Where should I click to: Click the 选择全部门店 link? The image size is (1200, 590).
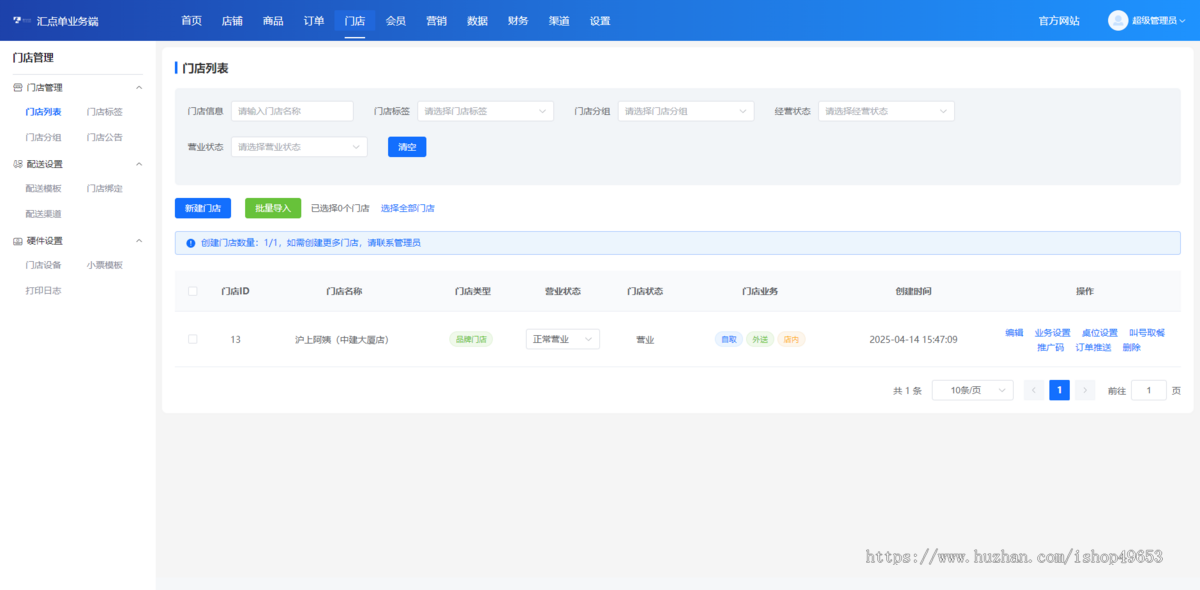[x=407, y=208]
